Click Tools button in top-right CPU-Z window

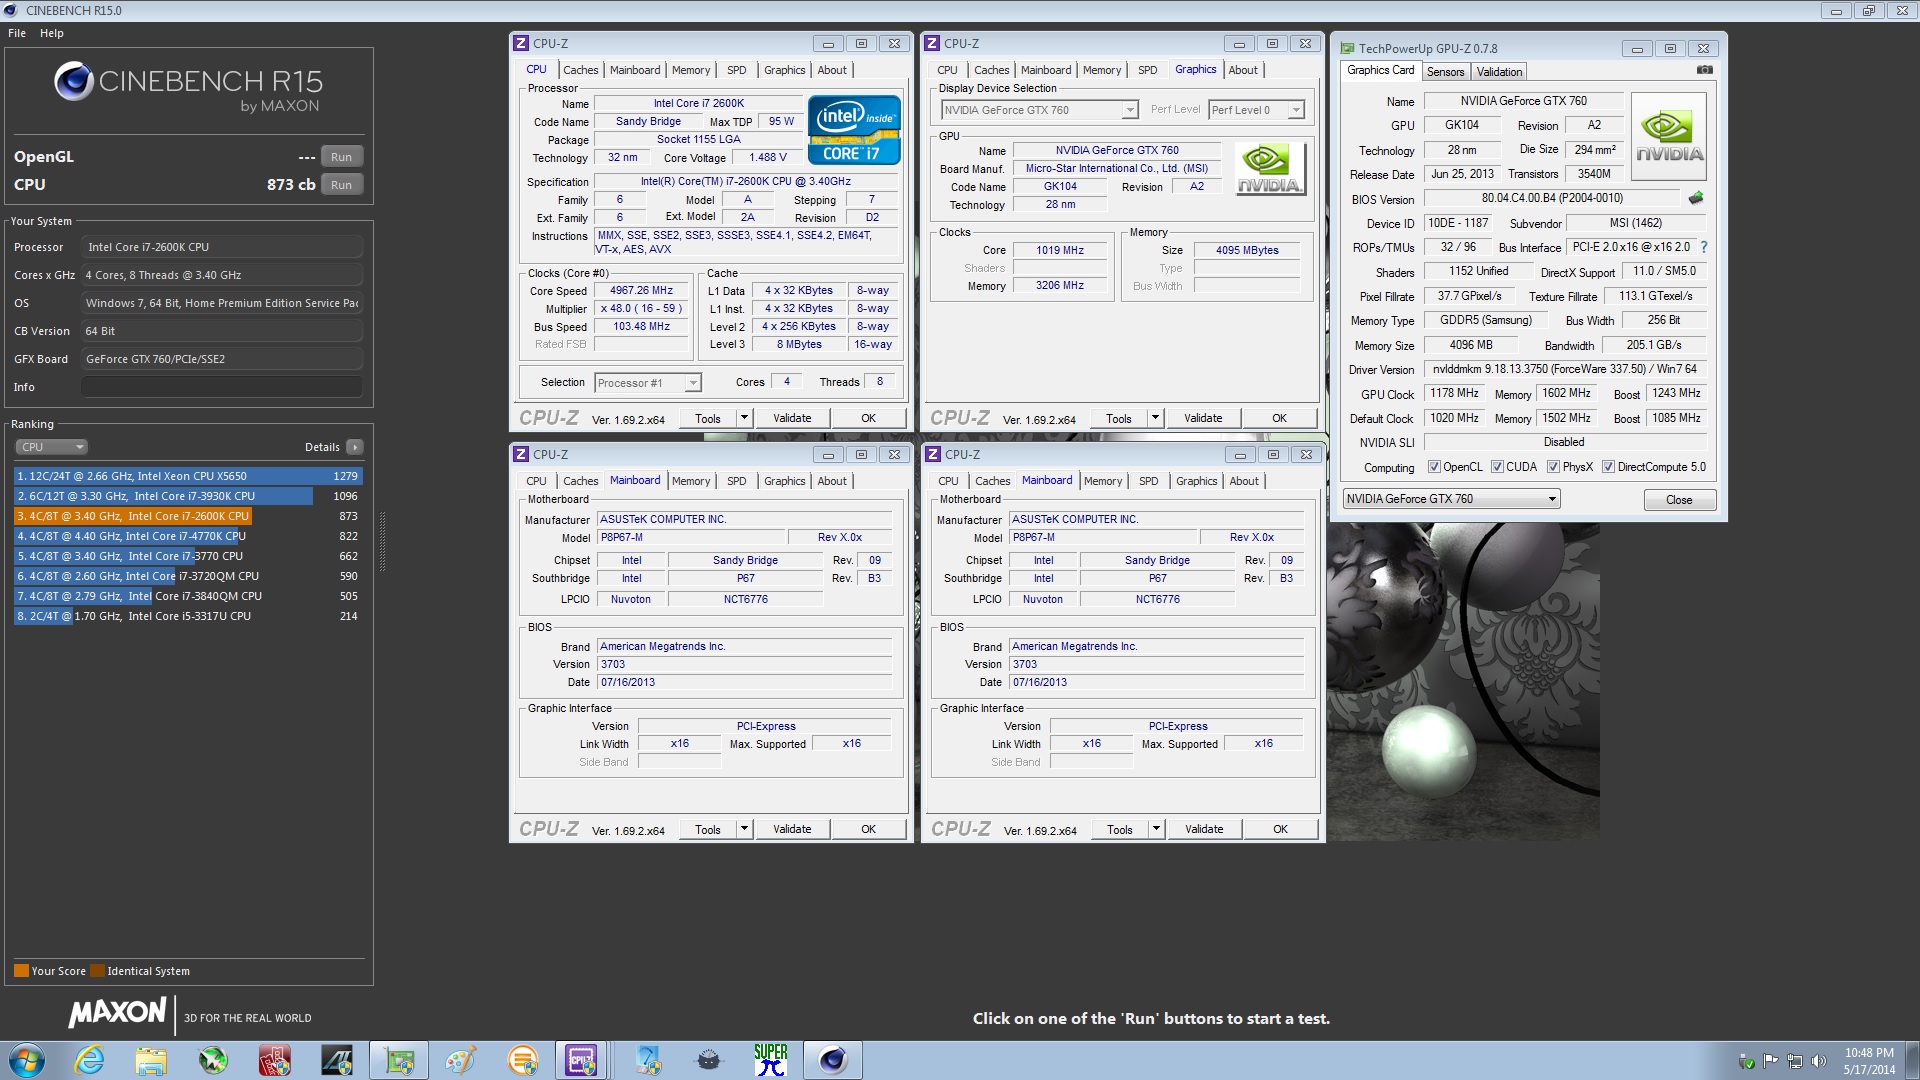[1119, 418]
